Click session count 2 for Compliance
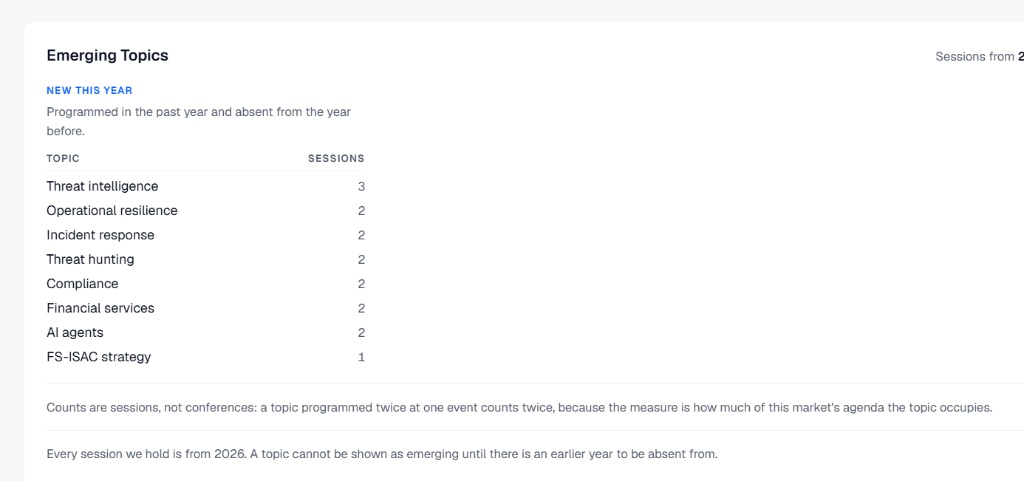The height and width of the screenshot is (481, 1024). (361, 284)
